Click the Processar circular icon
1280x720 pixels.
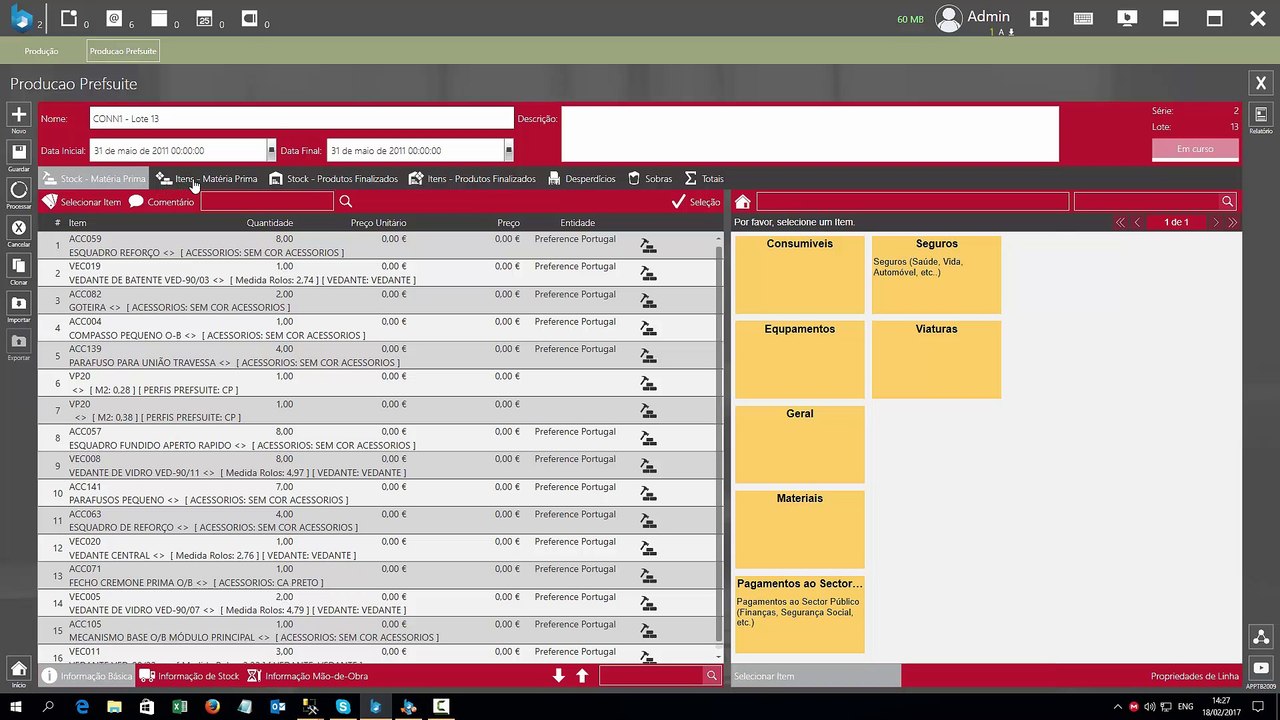(x=18, y=190)
